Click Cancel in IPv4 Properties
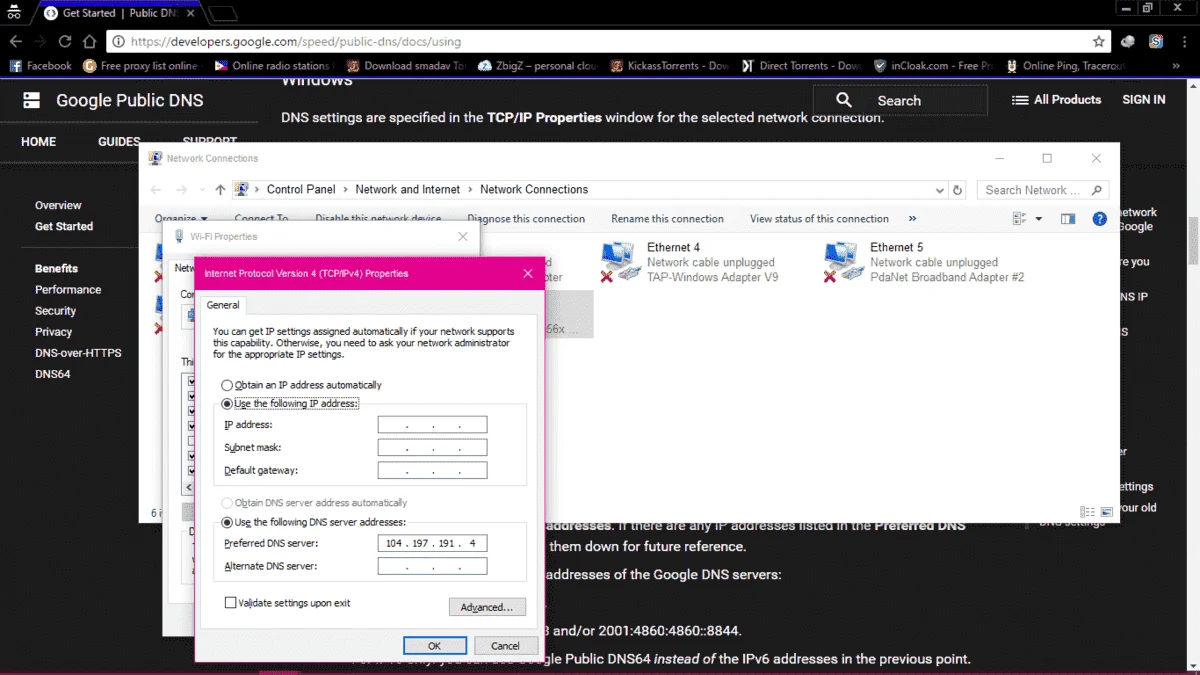The height and width of the screenshot is (675, 1200). (x=505, y=646)
